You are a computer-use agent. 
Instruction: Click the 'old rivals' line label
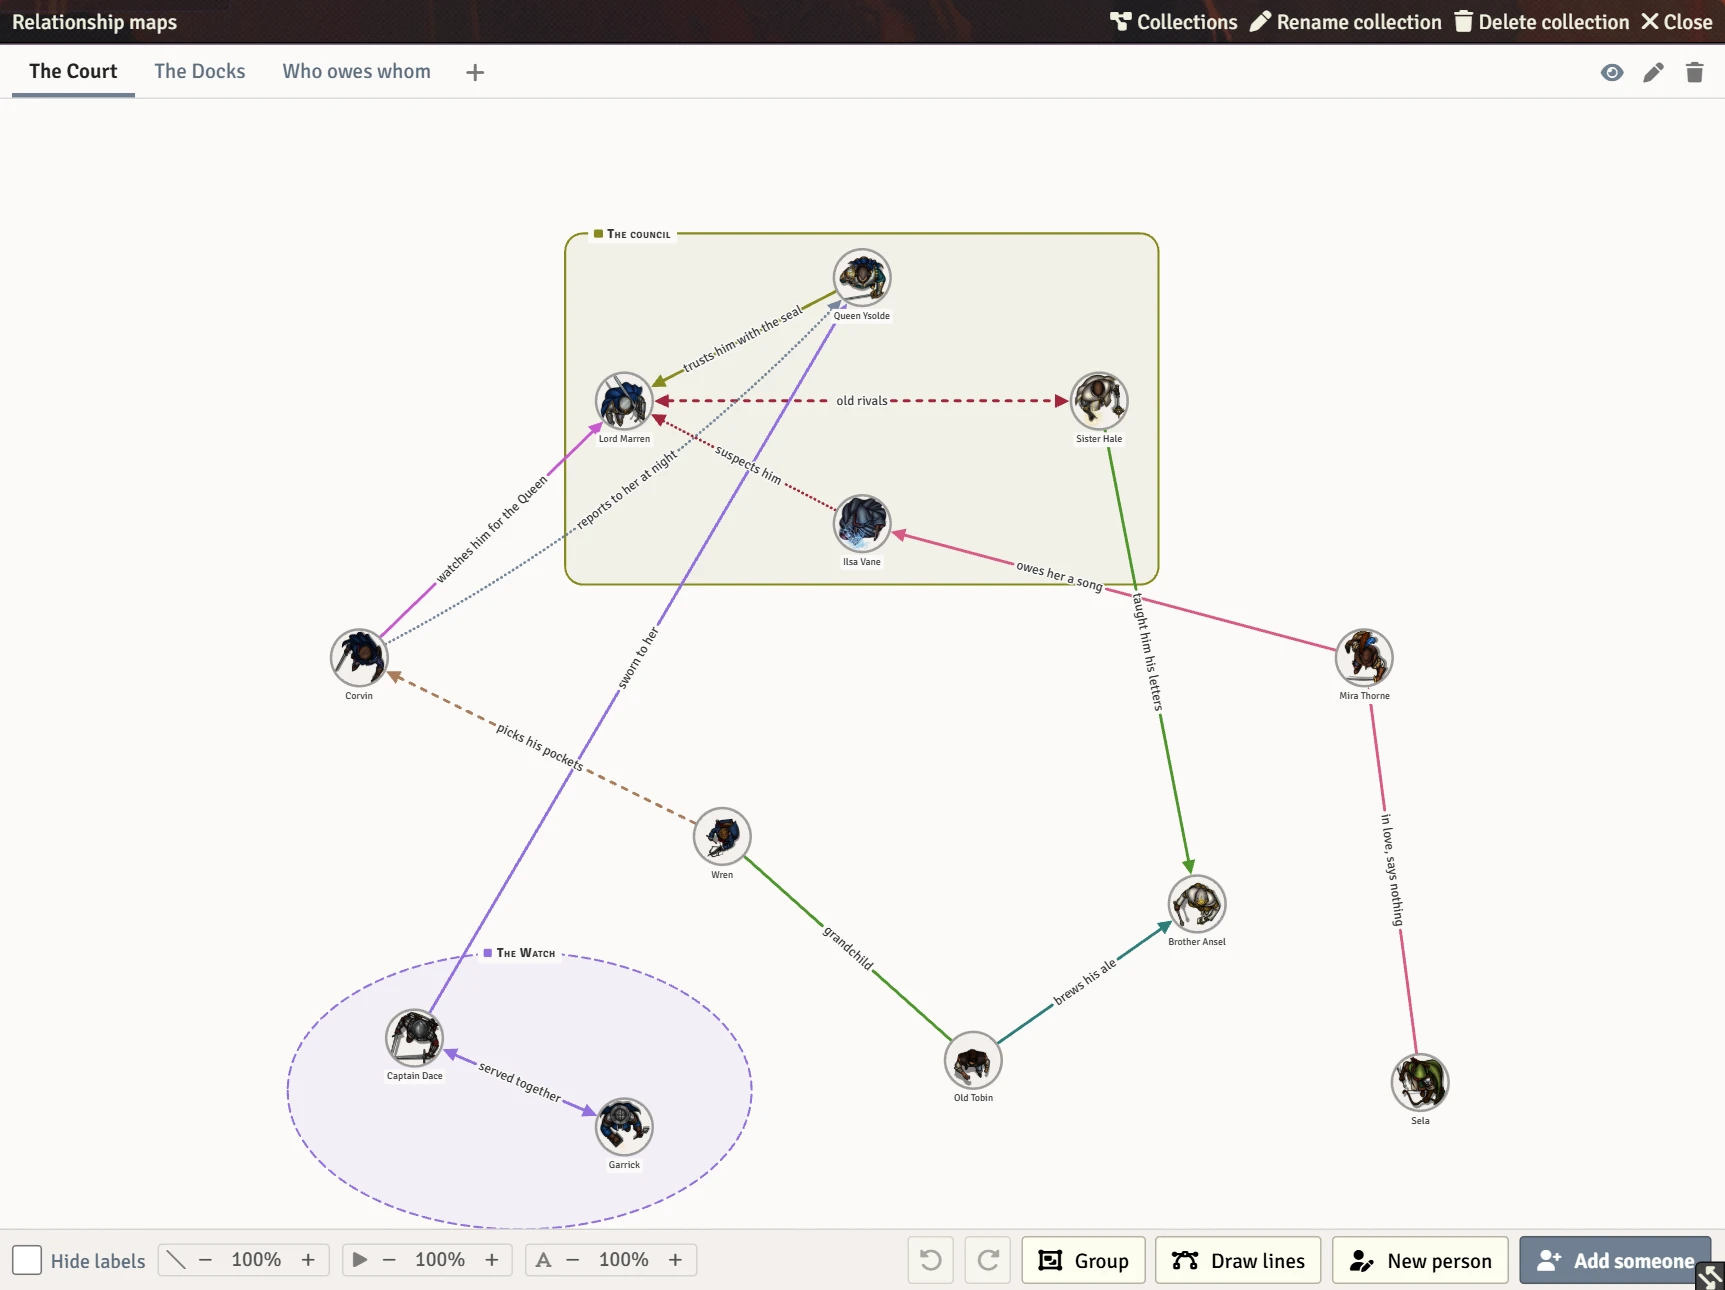[862, 401]
